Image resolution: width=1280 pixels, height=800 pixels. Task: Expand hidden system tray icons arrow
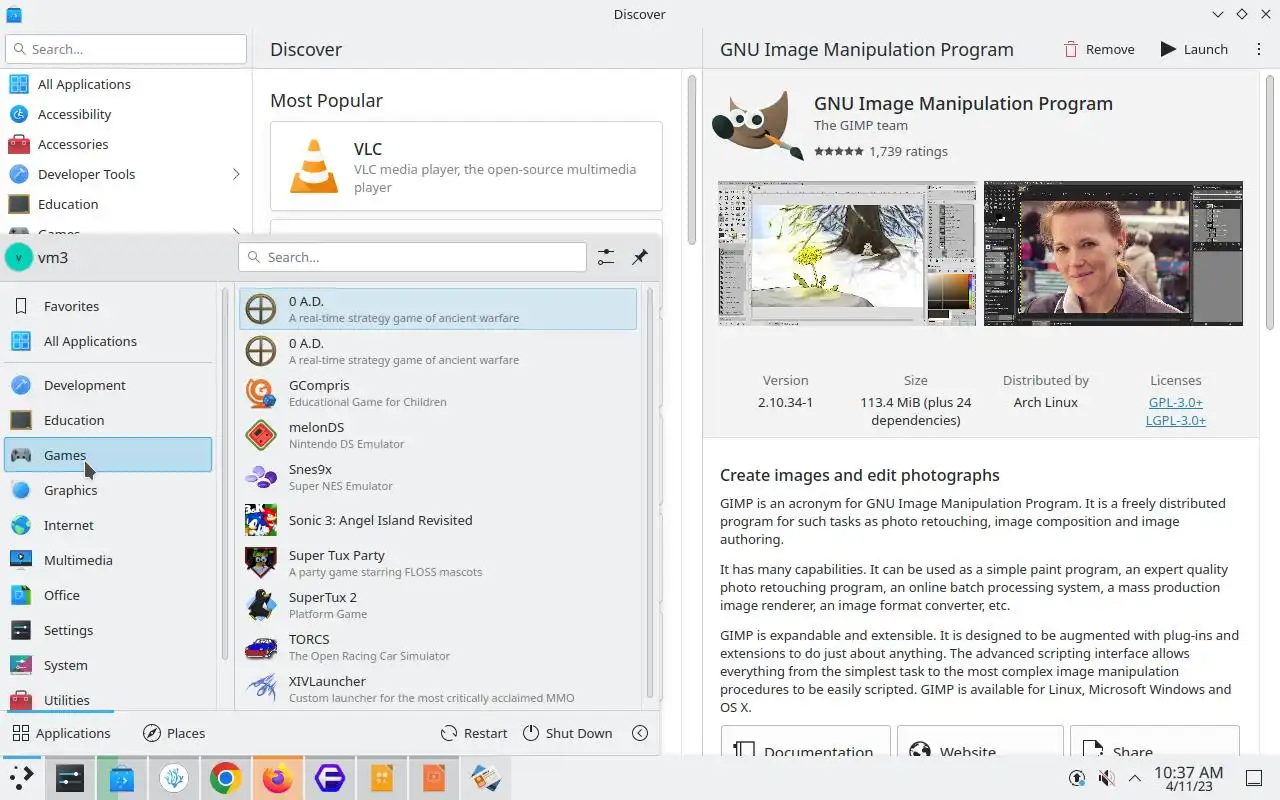point(1135,778)
